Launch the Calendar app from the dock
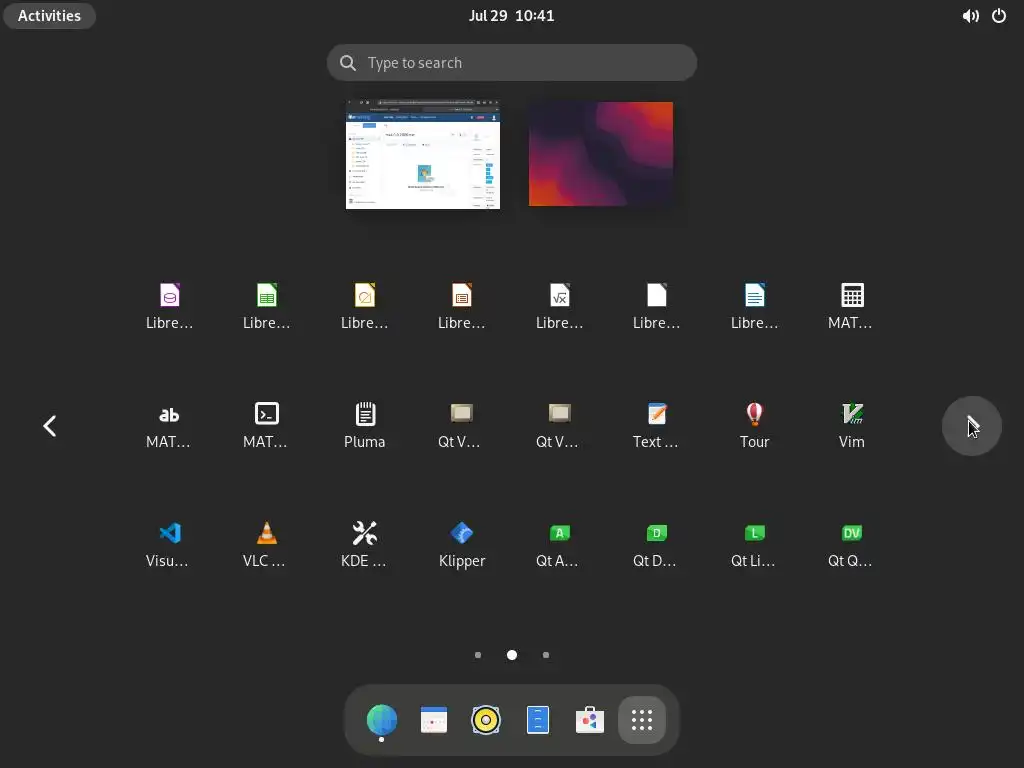Image resolution: width=1024 pixels, height=768 pixels. [434, 720]
